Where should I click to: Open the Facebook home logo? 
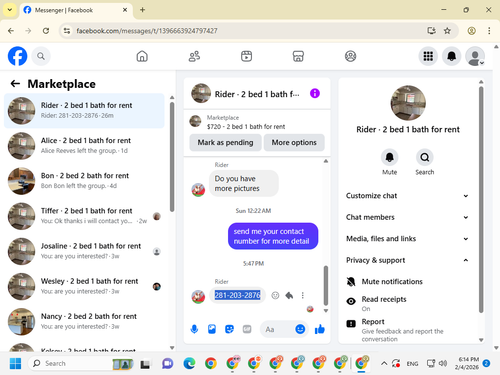(17, 56)
